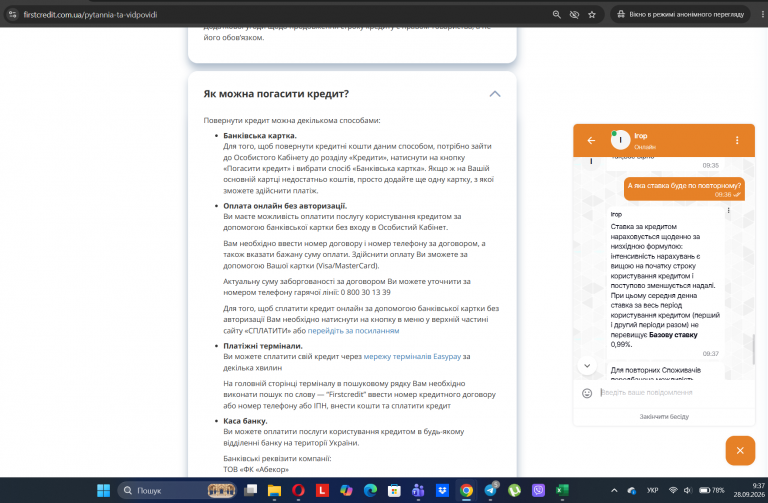
Task: Click the sent message 'А яка ставка буде по повторному?'
Action: pos(684,186)
